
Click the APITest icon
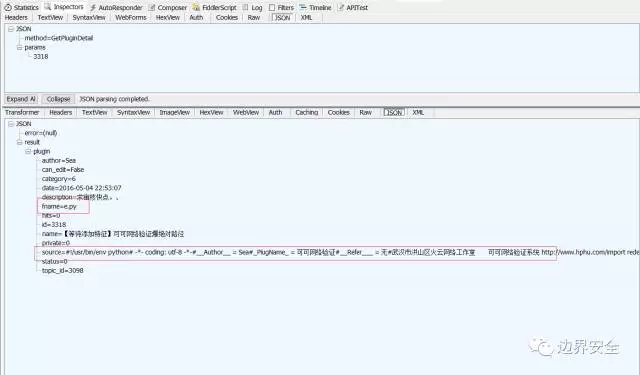[x=341, y=7]
